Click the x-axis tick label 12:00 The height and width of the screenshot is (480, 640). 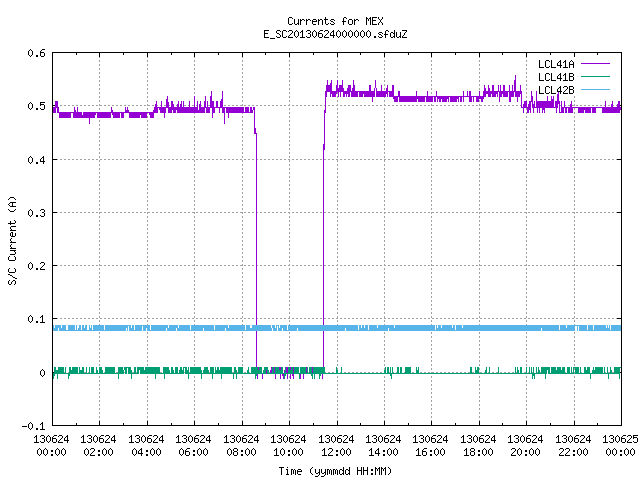click(x=336, y=452)
